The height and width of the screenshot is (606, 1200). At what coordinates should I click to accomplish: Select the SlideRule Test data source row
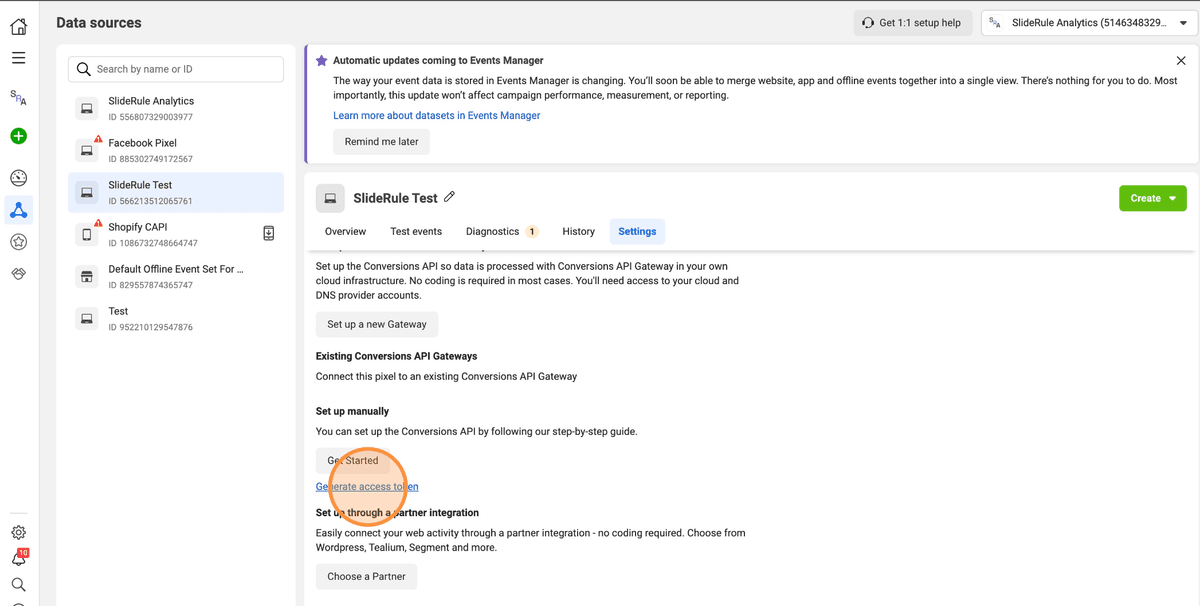(x=176, y=192)
